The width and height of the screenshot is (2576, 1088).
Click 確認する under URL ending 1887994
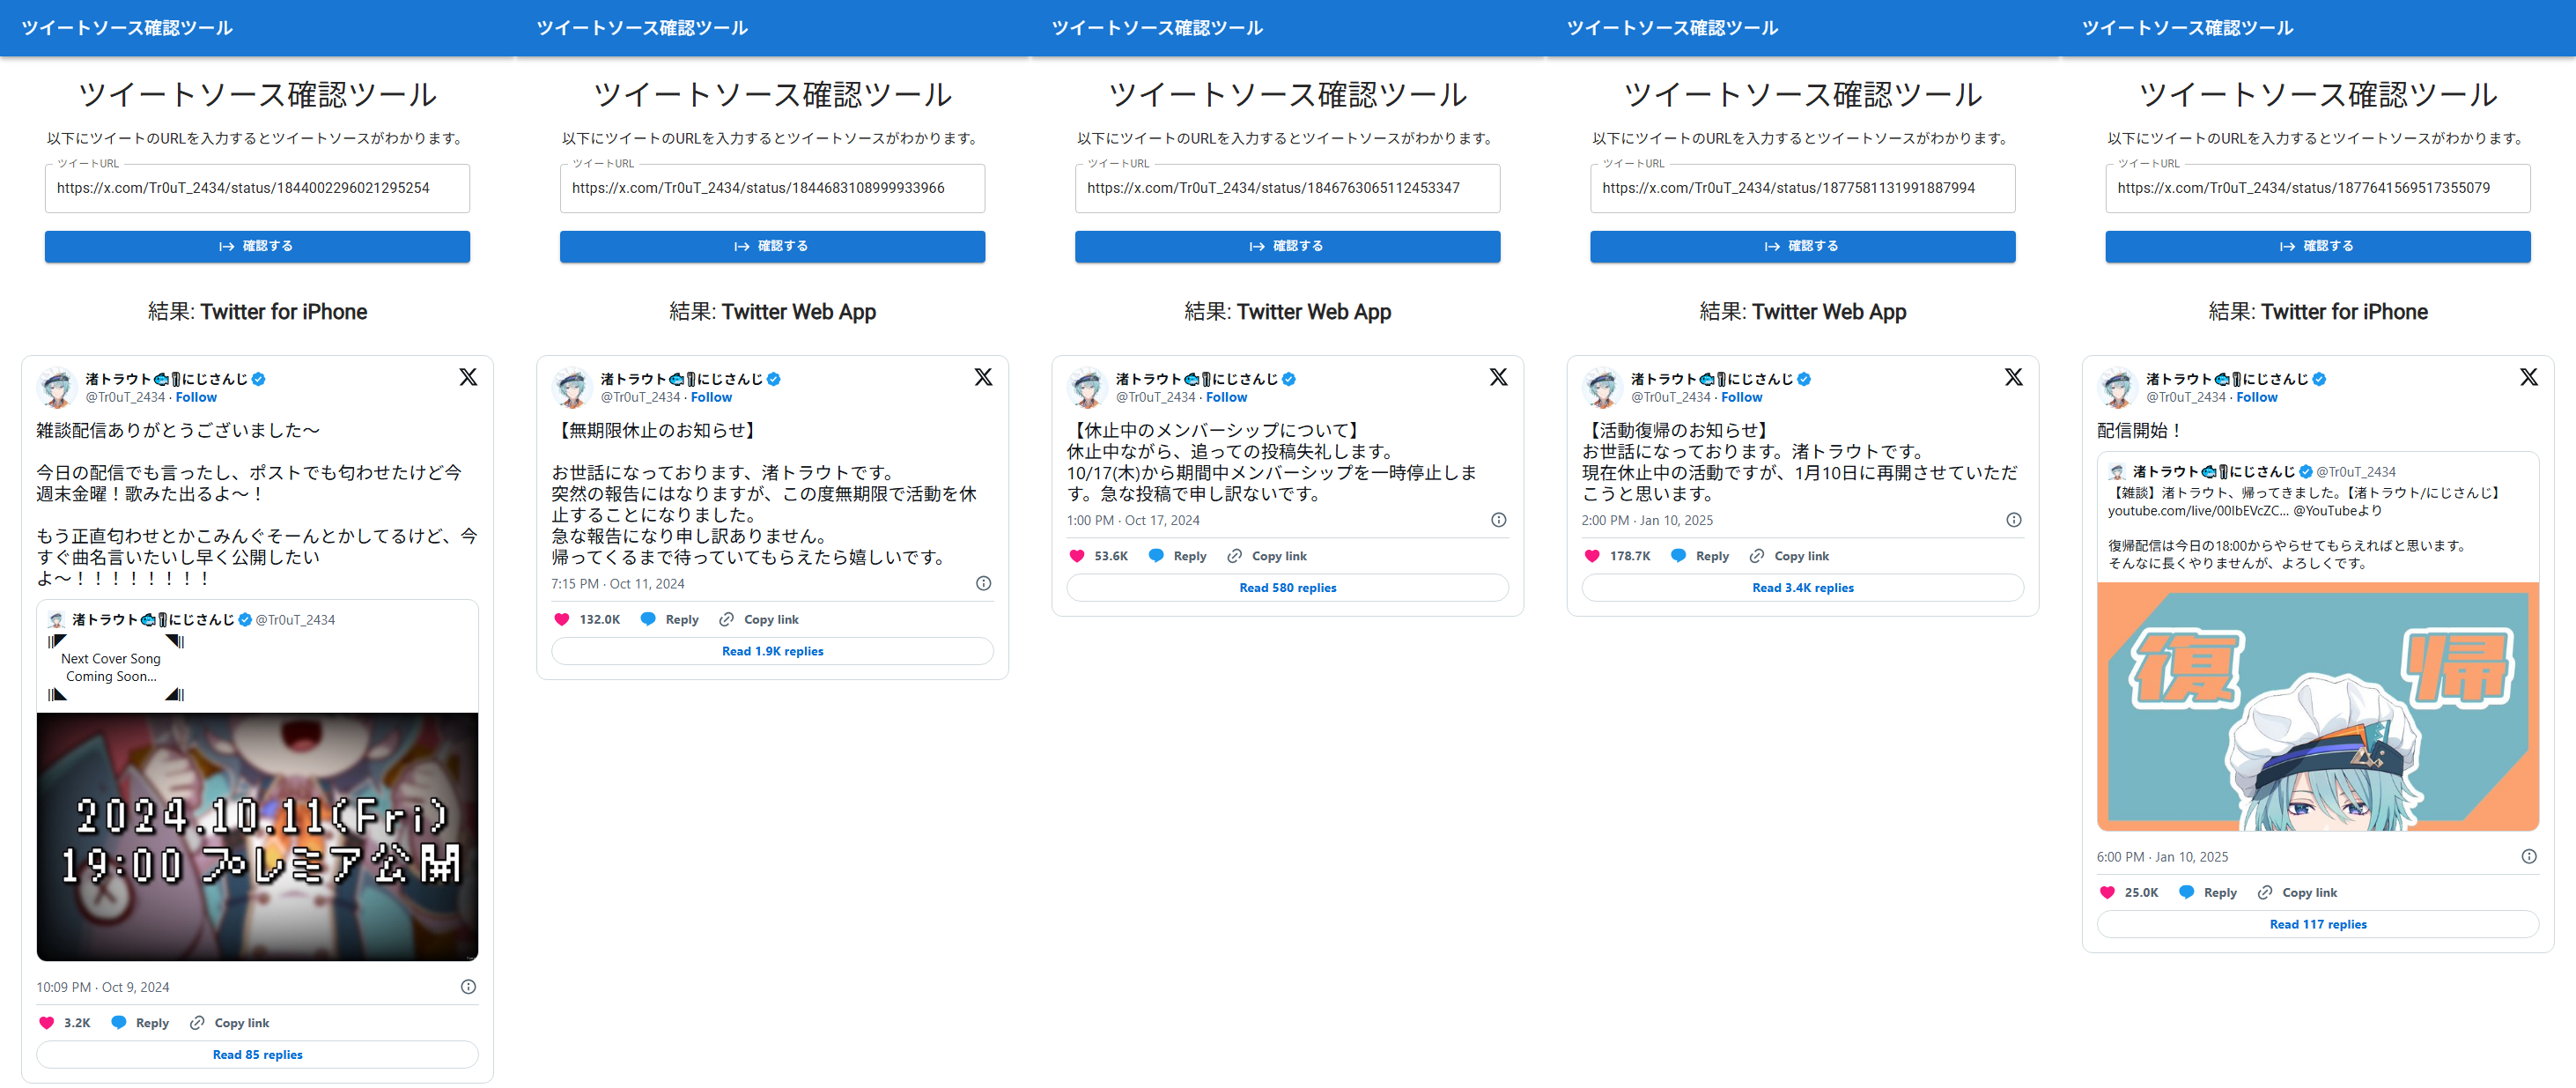click(1802, 247)
